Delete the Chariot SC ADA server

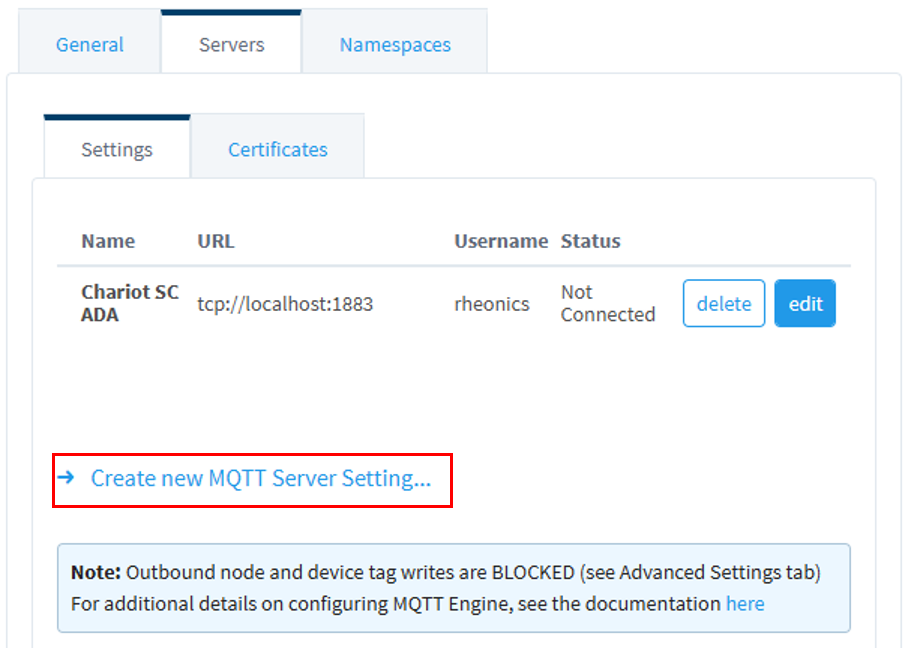point(723,303)
